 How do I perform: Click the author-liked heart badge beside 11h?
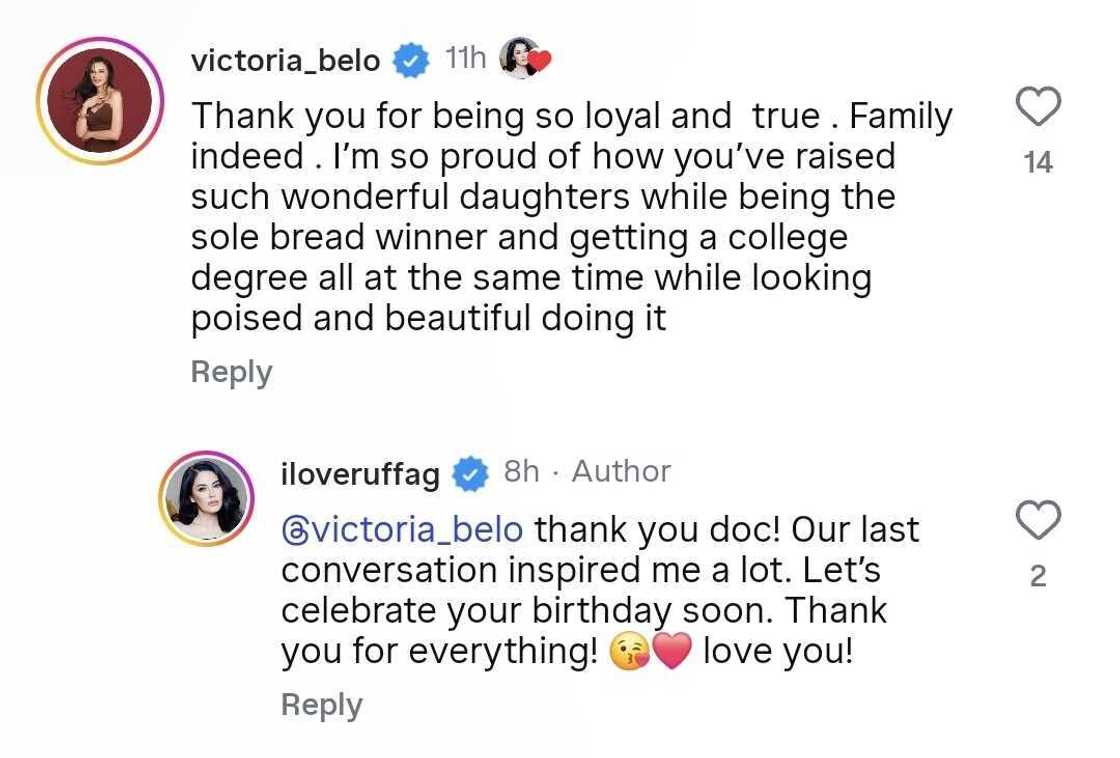pyautogui.click(x=524, y=58)
